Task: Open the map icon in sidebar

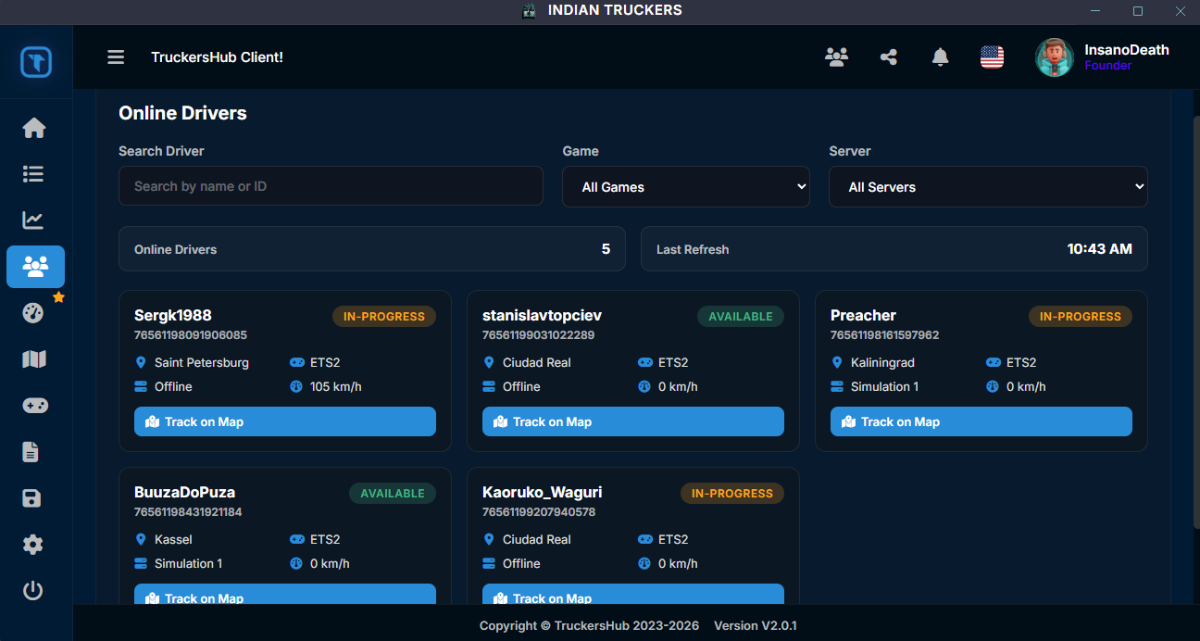Action: pyautogui.click(x=34, y=359)
